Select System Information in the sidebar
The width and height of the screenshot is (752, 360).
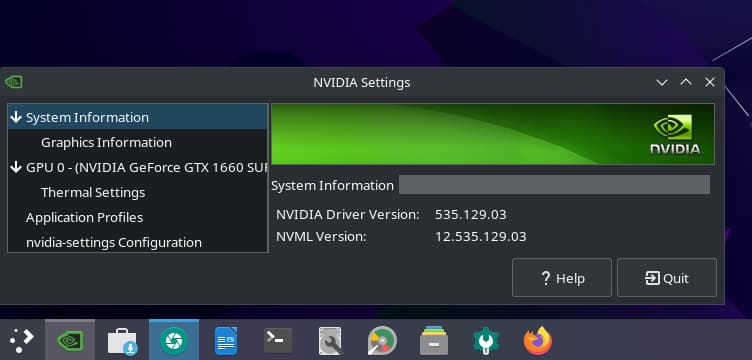(138, 117)
